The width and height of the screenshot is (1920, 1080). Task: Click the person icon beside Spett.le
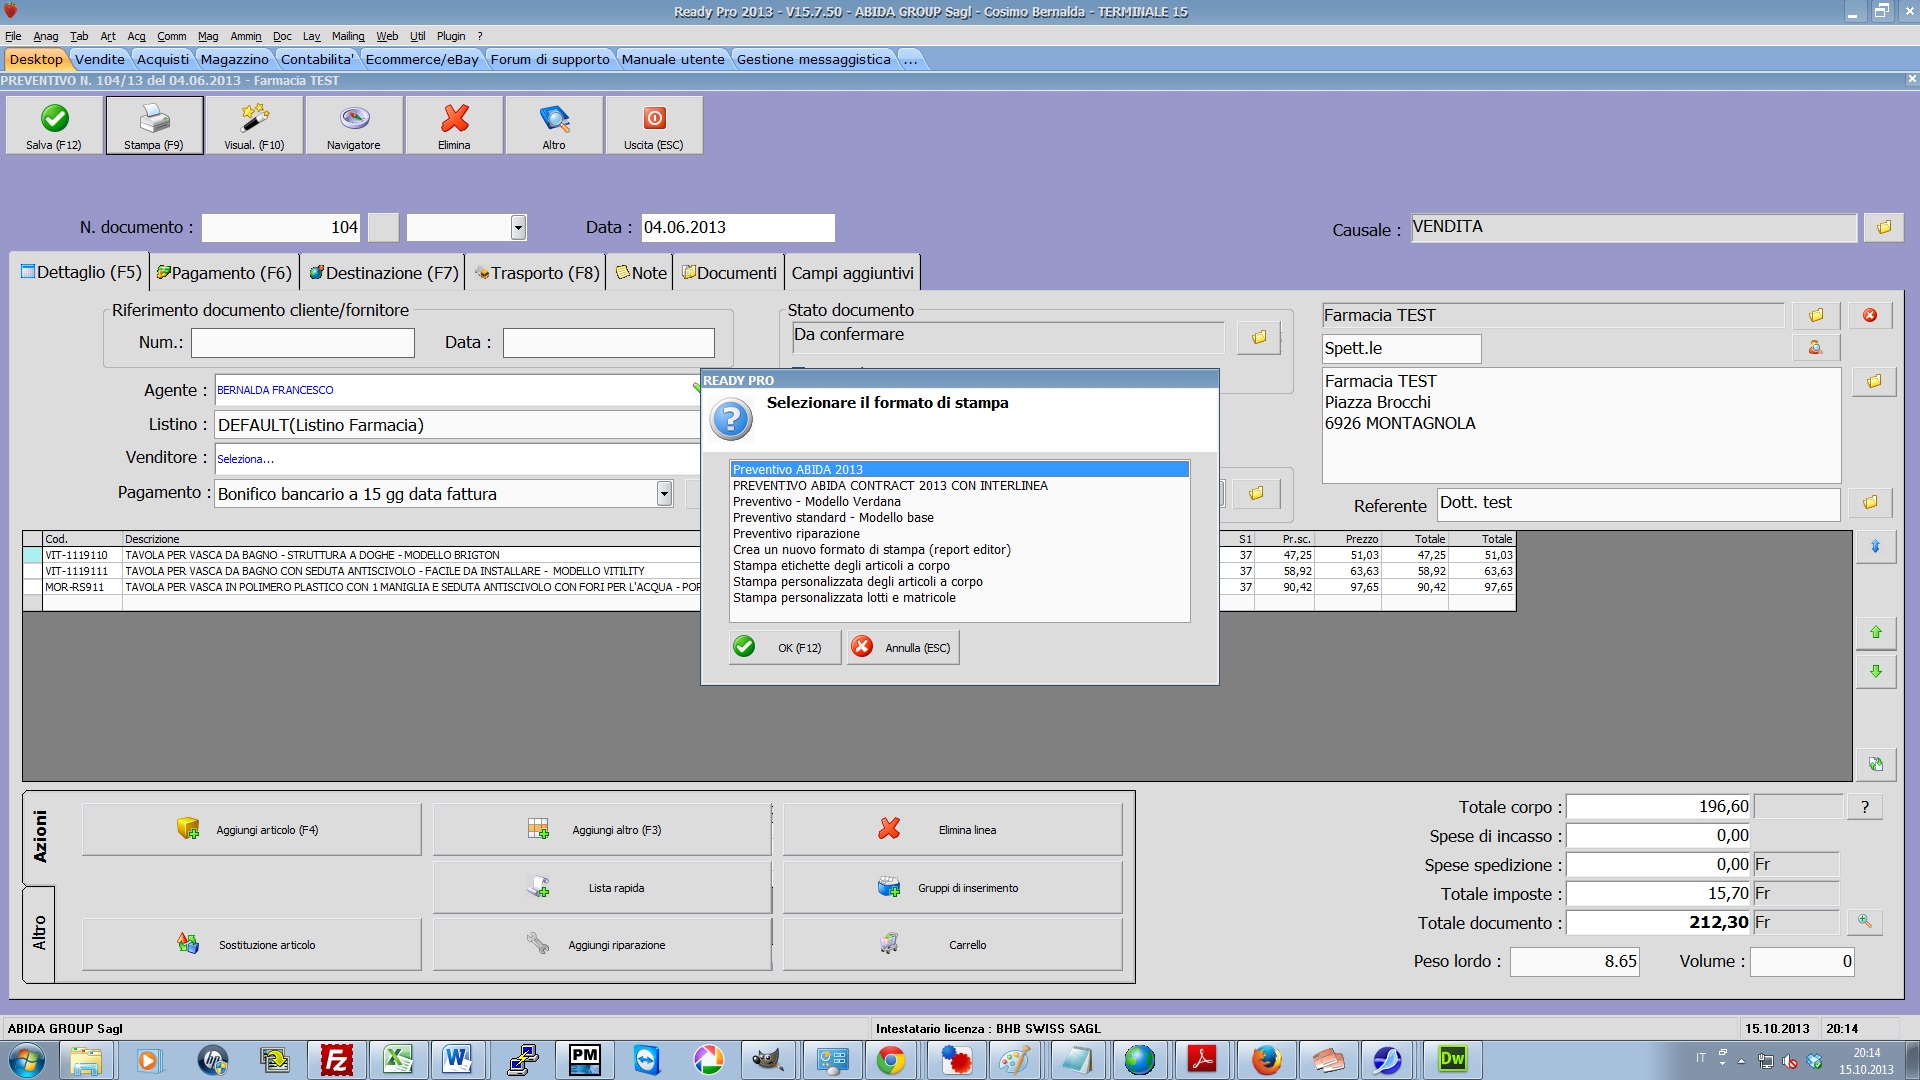tap(1816, 348)
